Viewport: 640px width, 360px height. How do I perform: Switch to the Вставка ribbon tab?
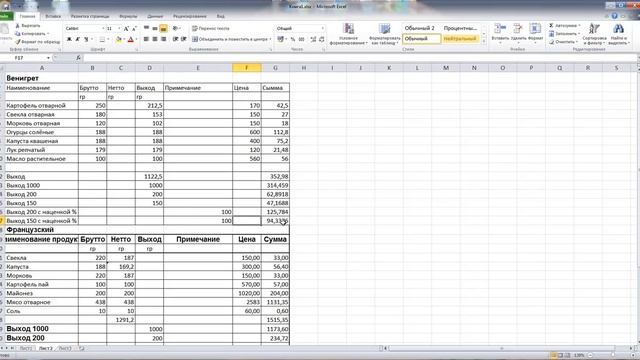53,16
